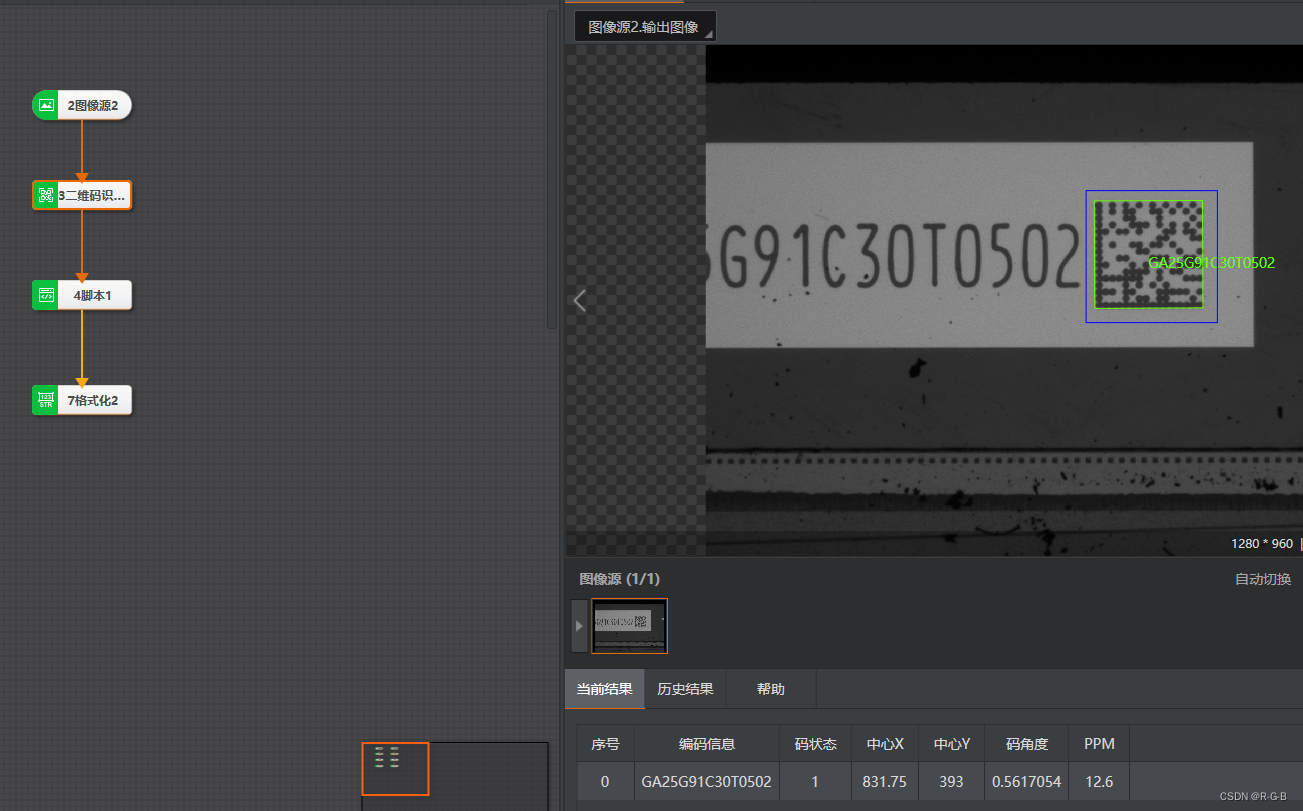Image resolution: width=1303 pixels, height=811 pixels.
Task: Click the flow minimap viewport rectangle
Action: [x=395, y=768]
